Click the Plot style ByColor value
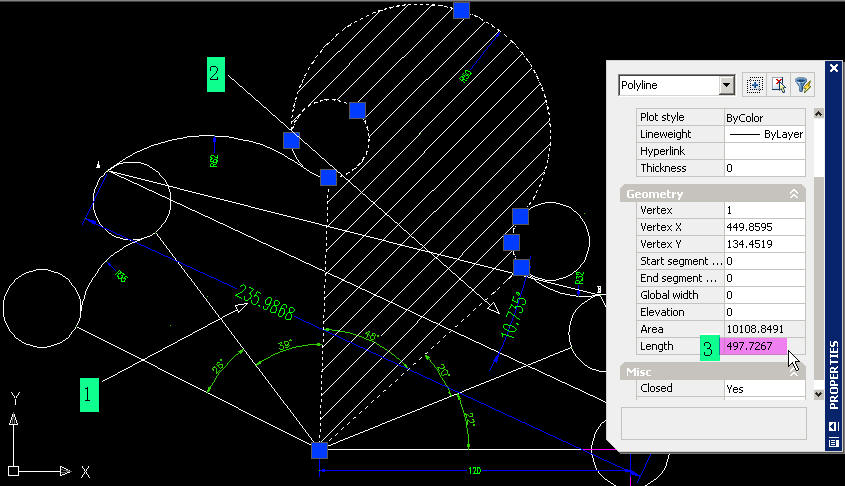This screenshot has height=486, width=845. (x=765, y=117)
